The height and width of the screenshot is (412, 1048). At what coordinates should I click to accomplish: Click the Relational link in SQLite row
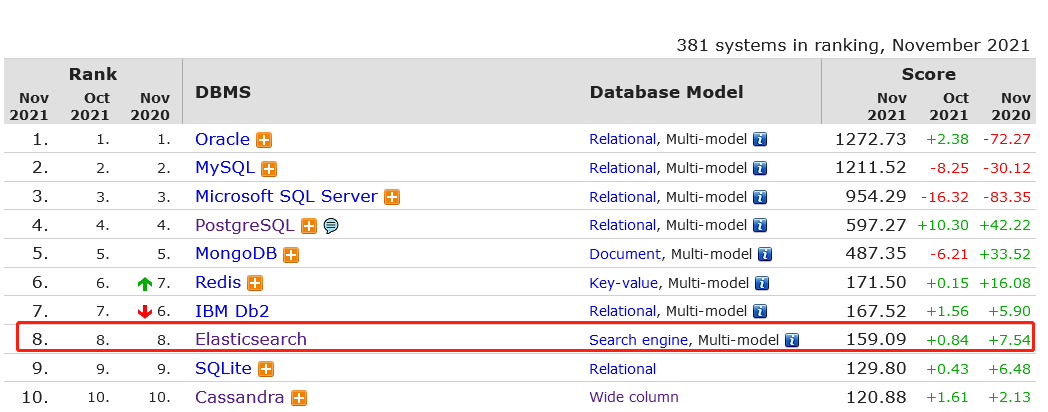coord(622,369)
